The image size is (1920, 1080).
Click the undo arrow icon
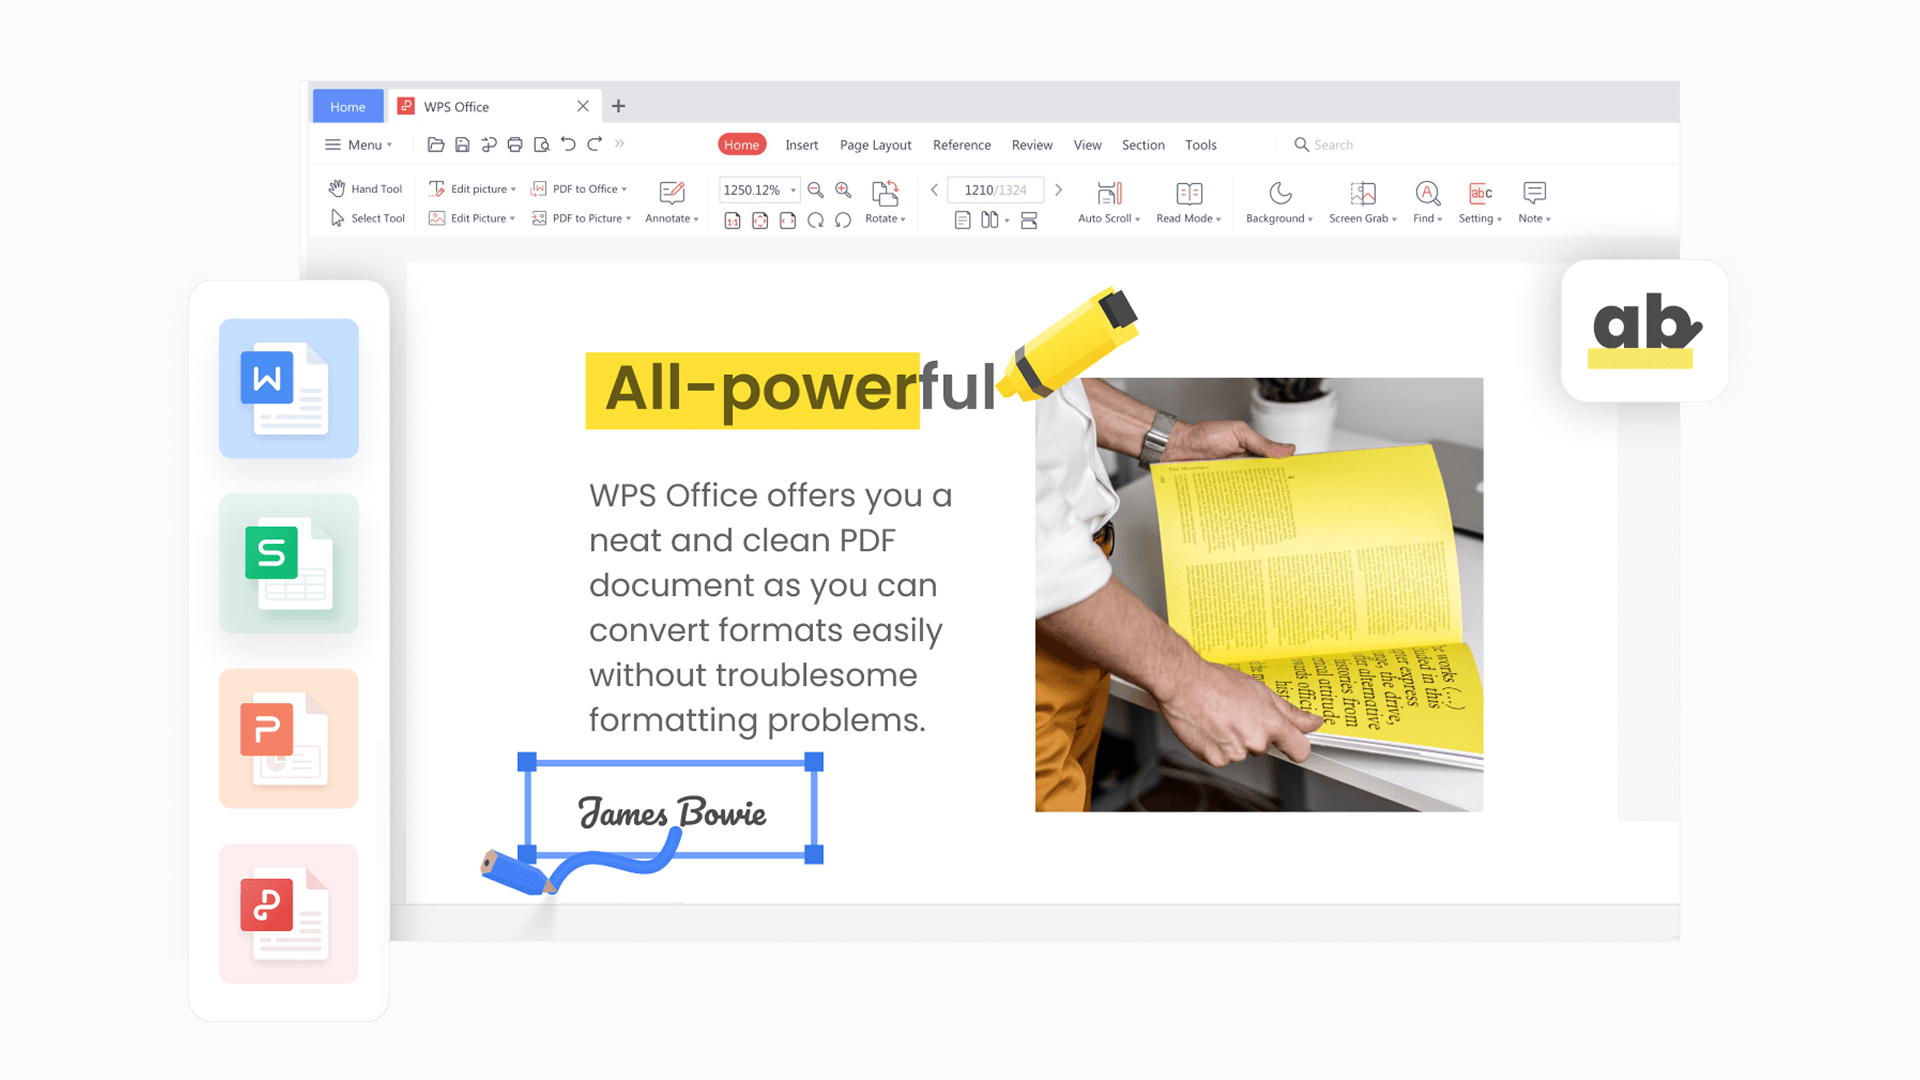point(568,145)
